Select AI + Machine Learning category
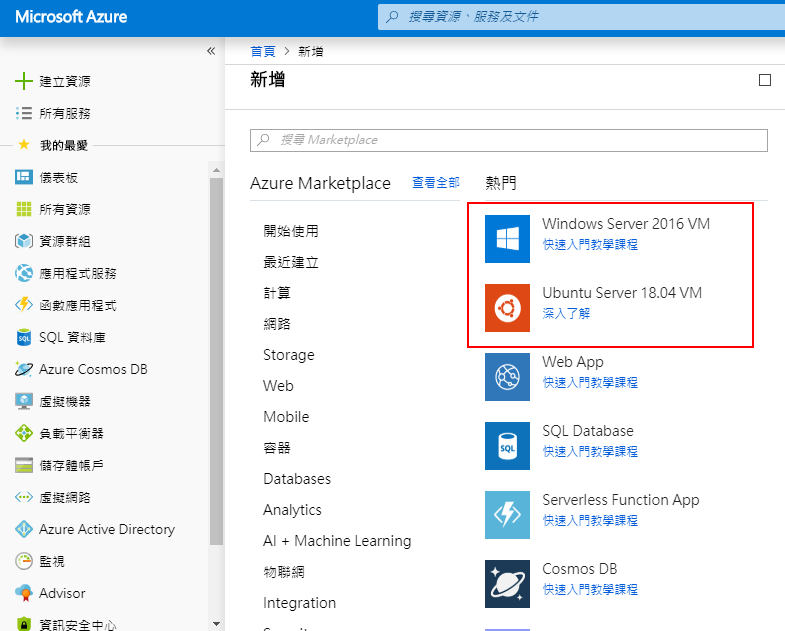Image resolution: width=785 pixels, height=631 pixels. (x=337, y=541)
